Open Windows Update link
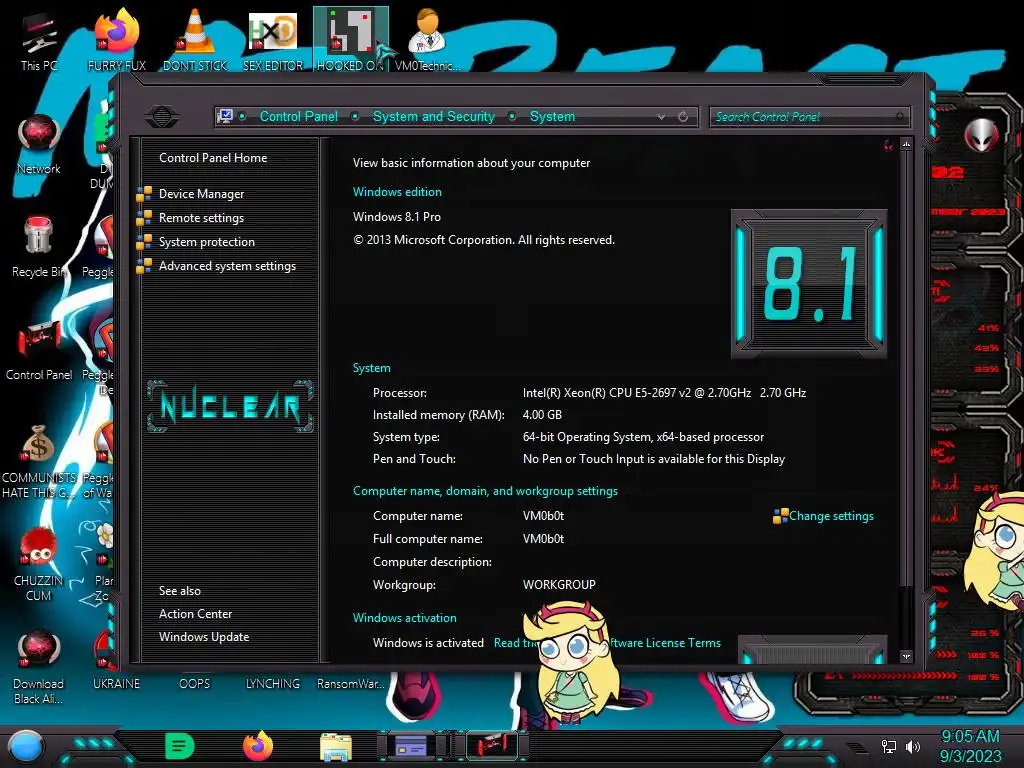The width and height of the screenshot is (1024, 768). [x=204, y=637]
